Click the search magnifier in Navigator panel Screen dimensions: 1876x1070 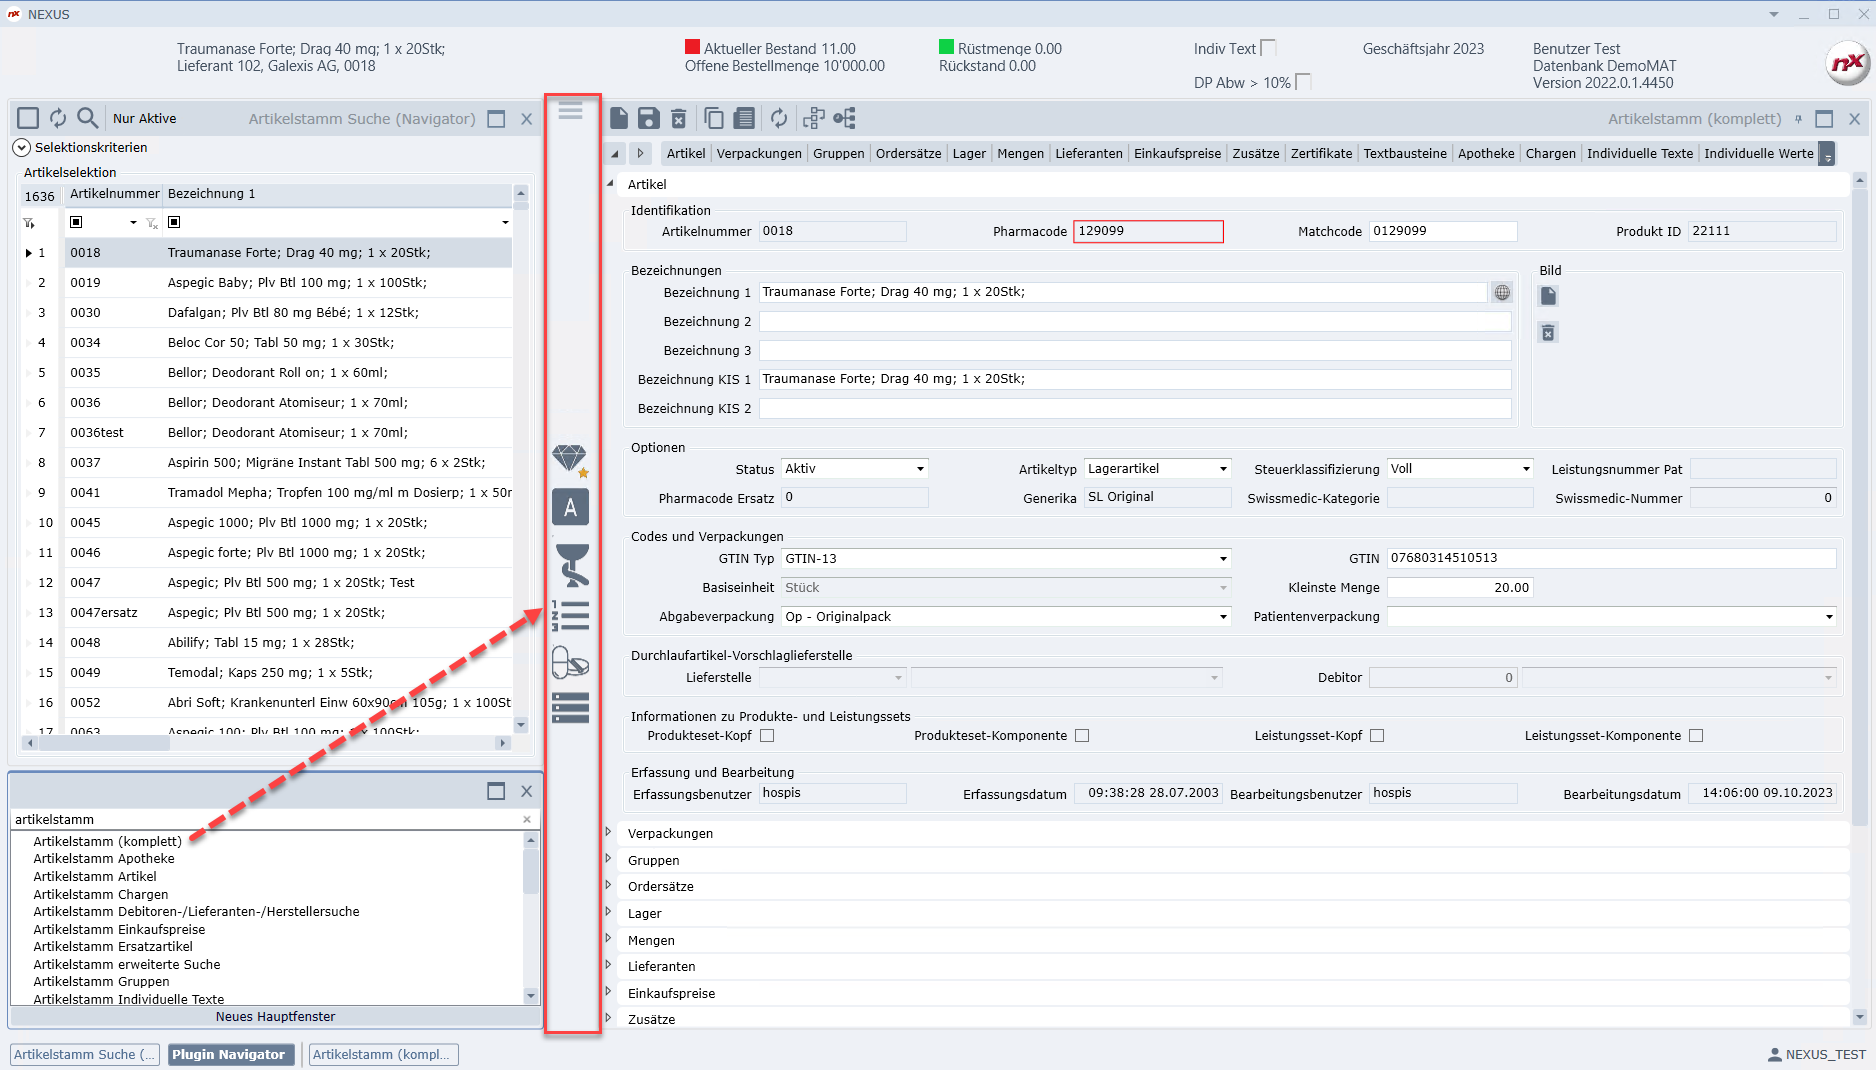tap(88, 118)
